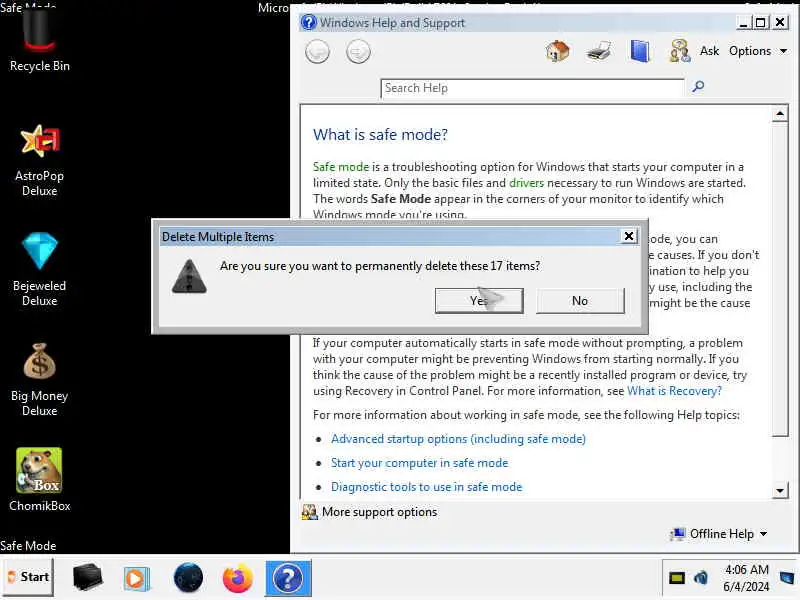Click the Ask label in Help toolbar
This screenshot has height=600, width=800.
(709, 51)
